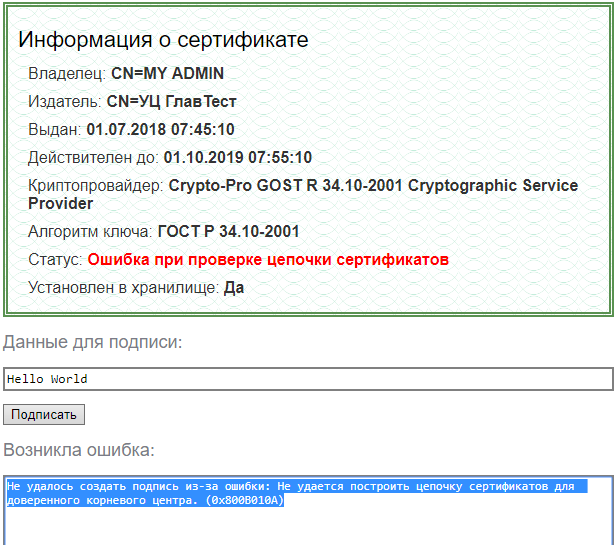
Task: Click the Подписать button
Action: coord(44,414)
